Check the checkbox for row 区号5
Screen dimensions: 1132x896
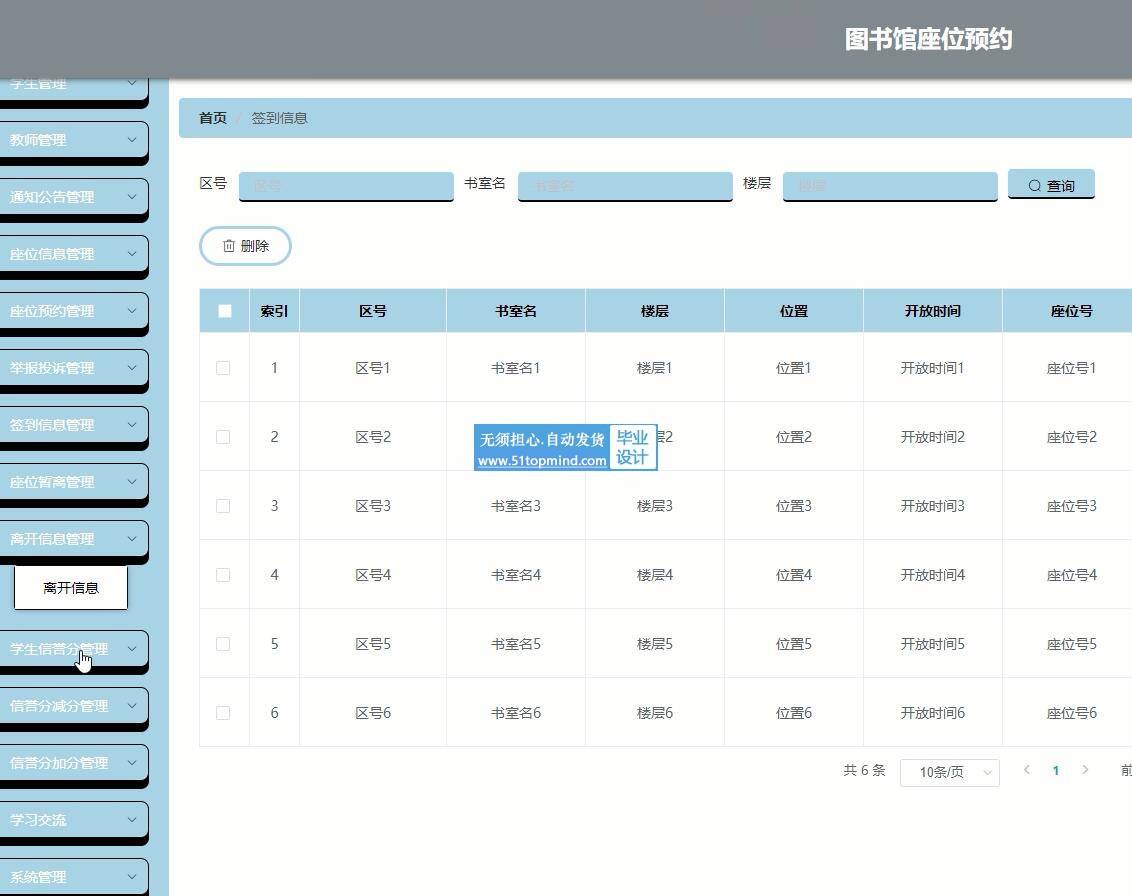coord(223,644)
